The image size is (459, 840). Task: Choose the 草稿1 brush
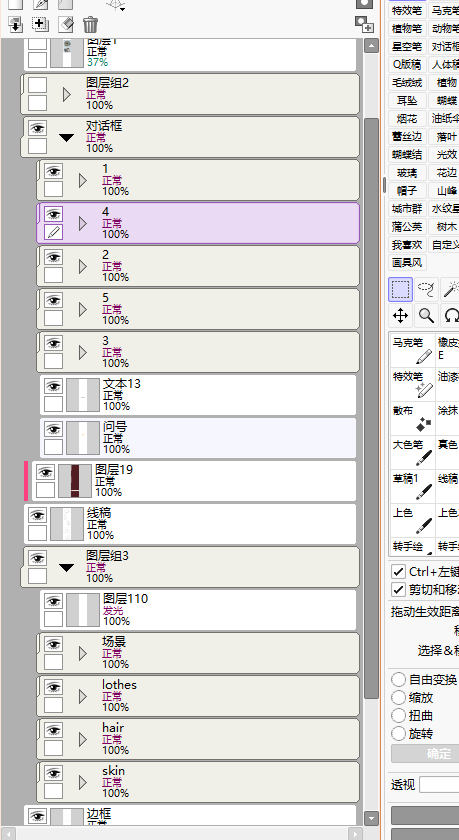(x=412, y=487)
